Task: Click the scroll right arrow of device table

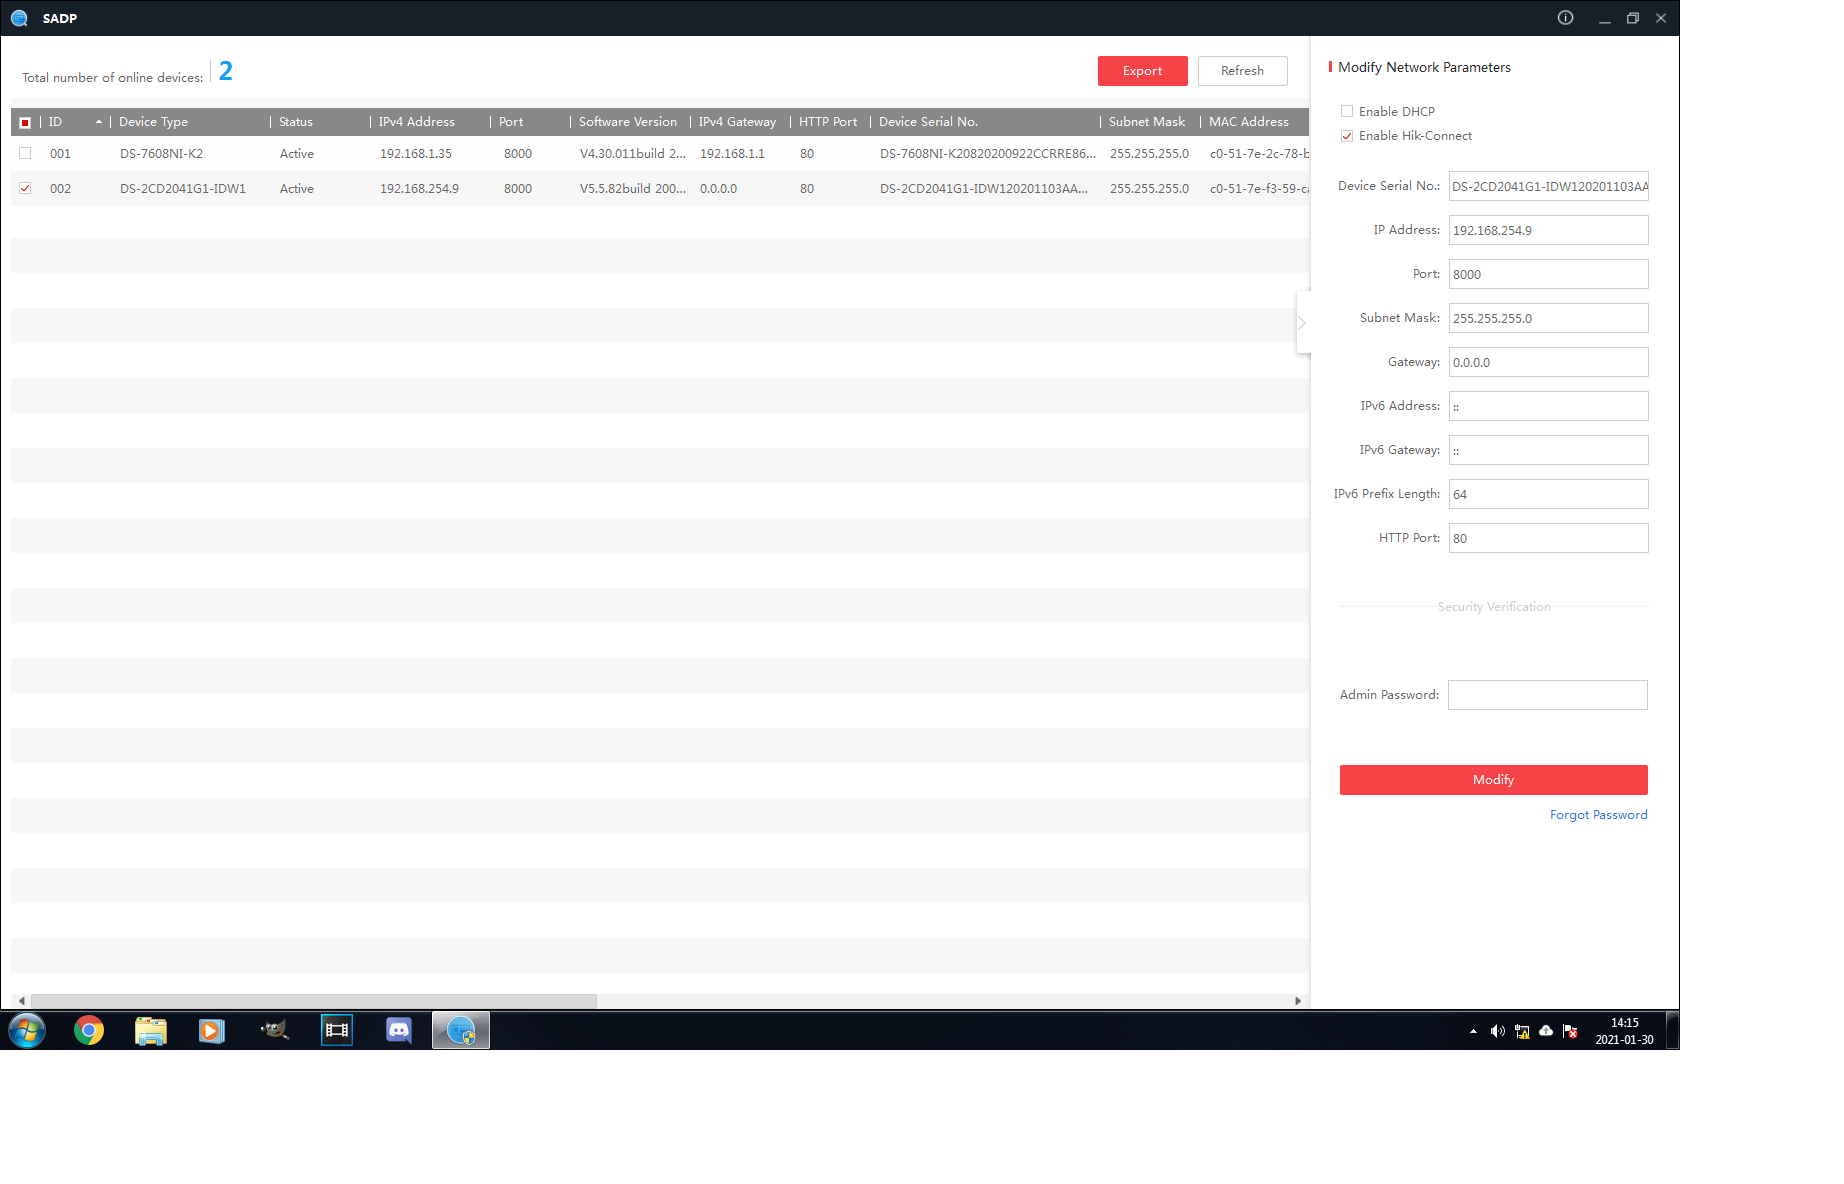Action: (1298, 1001)
